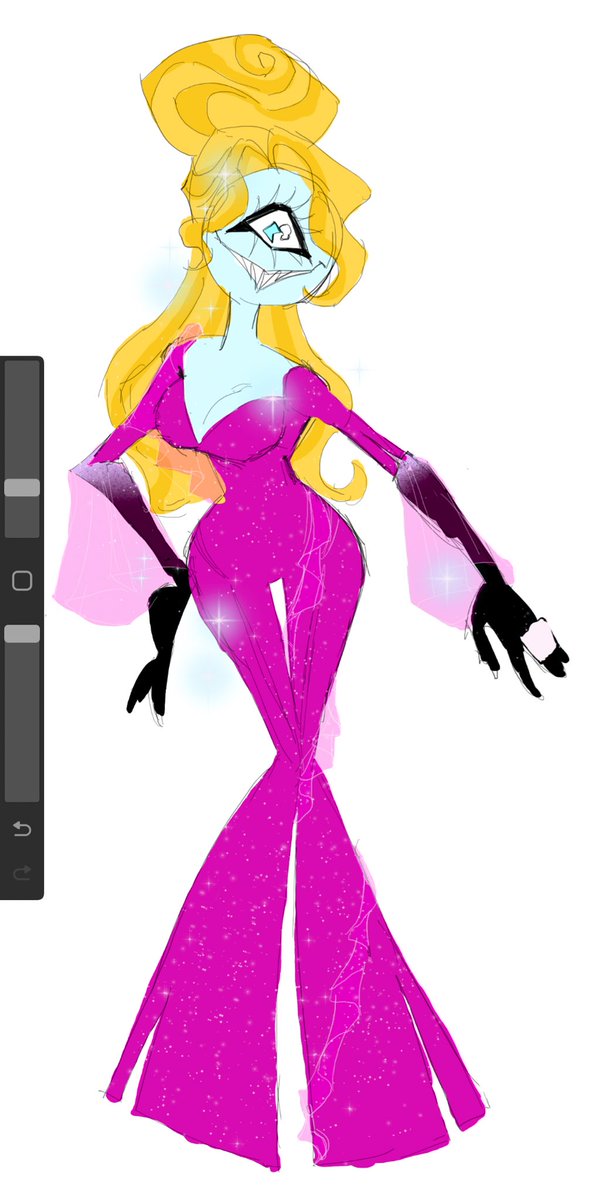Tap the brush size slider handle
605x1200 pixels.
[x=22, y=487]
